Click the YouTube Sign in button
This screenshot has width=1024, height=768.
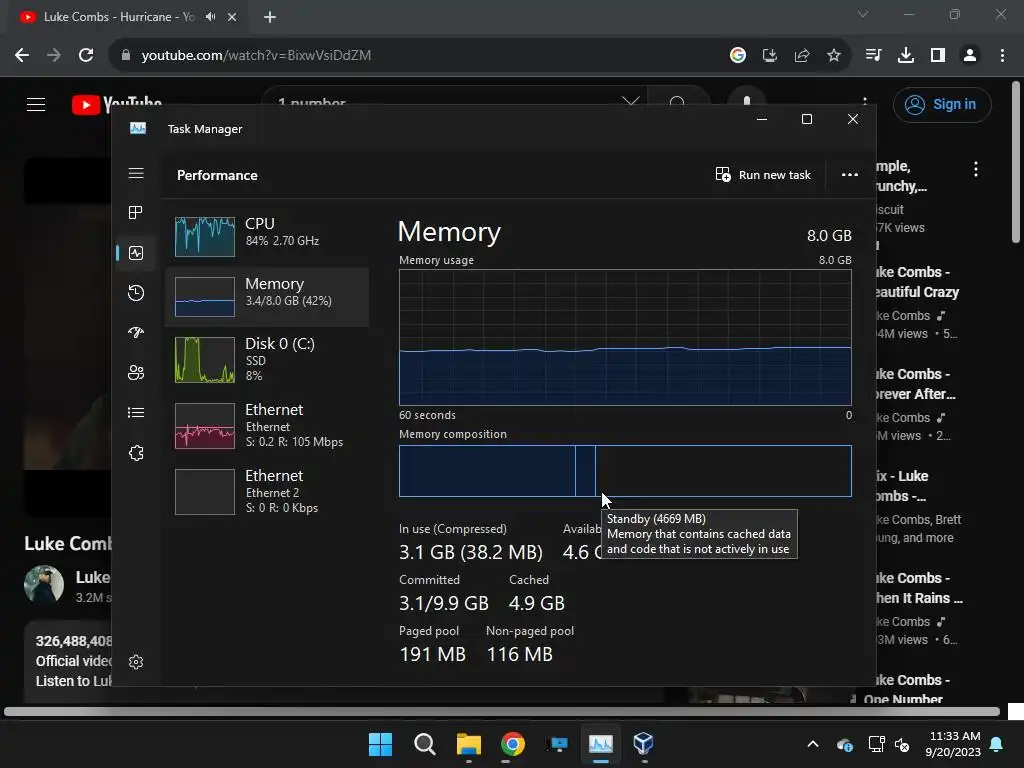pyautogui.click(x=942, y=104)
